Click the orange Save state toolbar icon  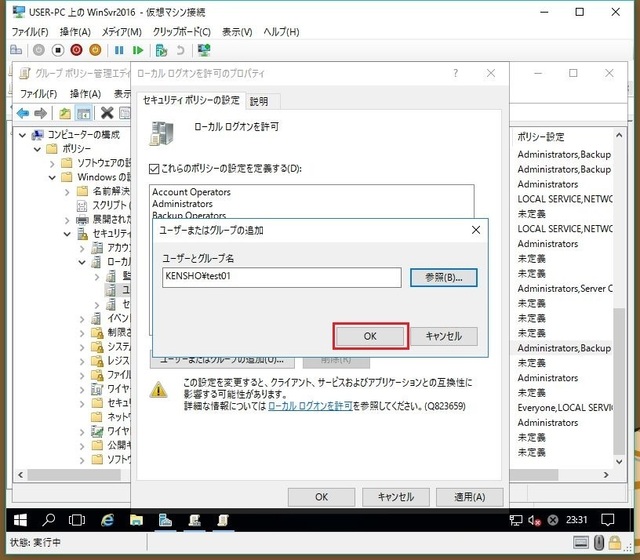(x=96, y=50)
